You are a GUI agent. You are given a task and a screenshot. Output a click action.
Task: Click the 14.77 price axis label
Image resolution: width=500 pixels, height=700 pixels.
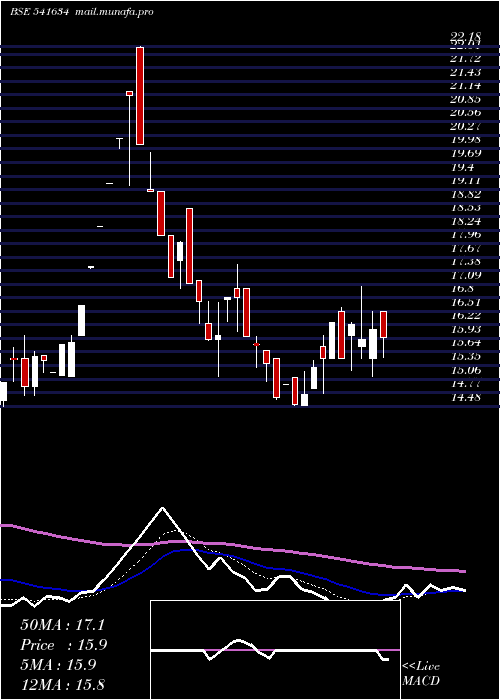466,383
